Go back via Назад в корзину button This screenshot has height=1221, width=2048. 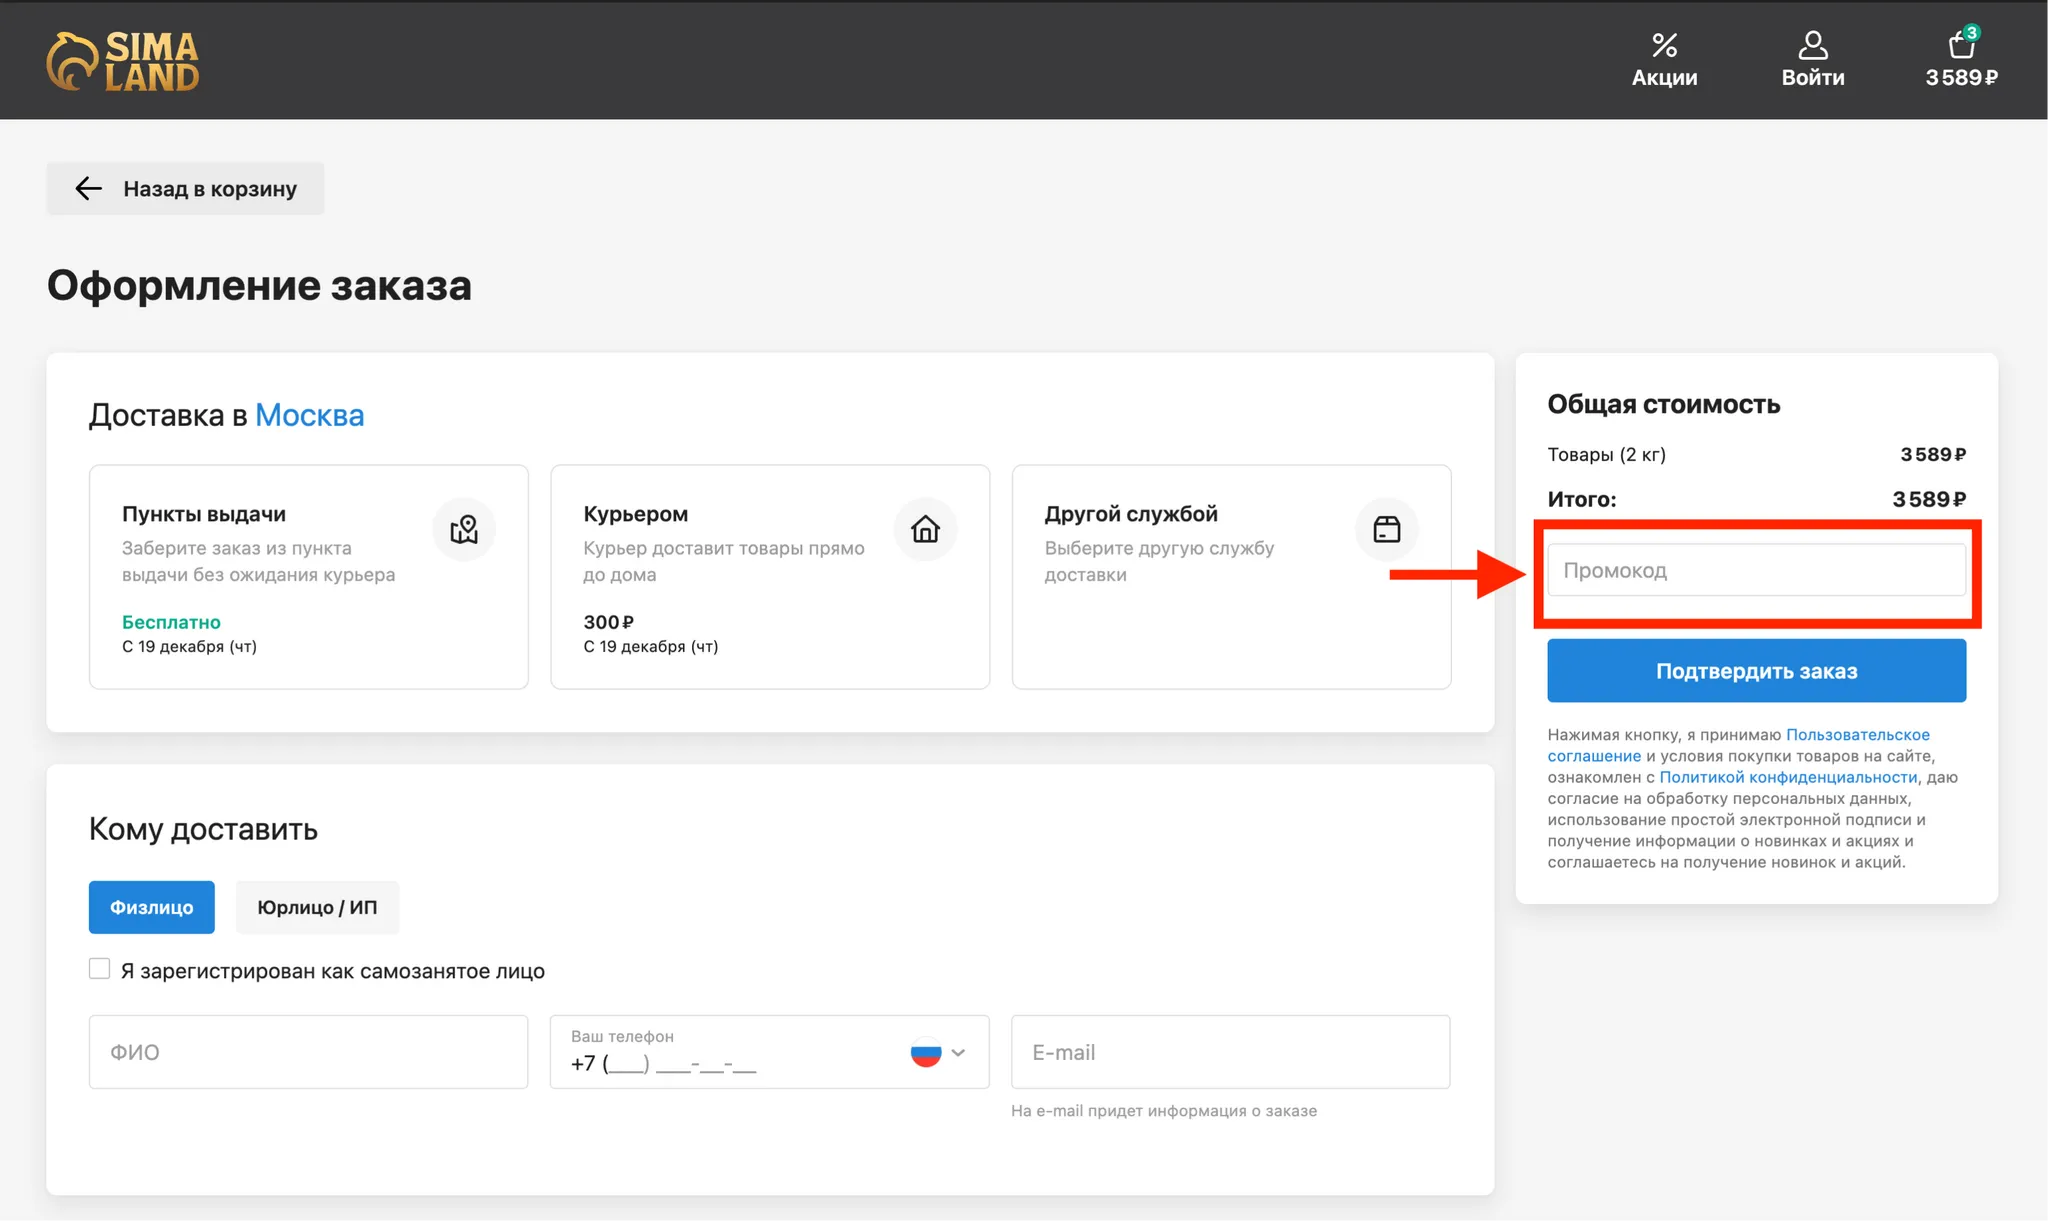click(185, 188)
